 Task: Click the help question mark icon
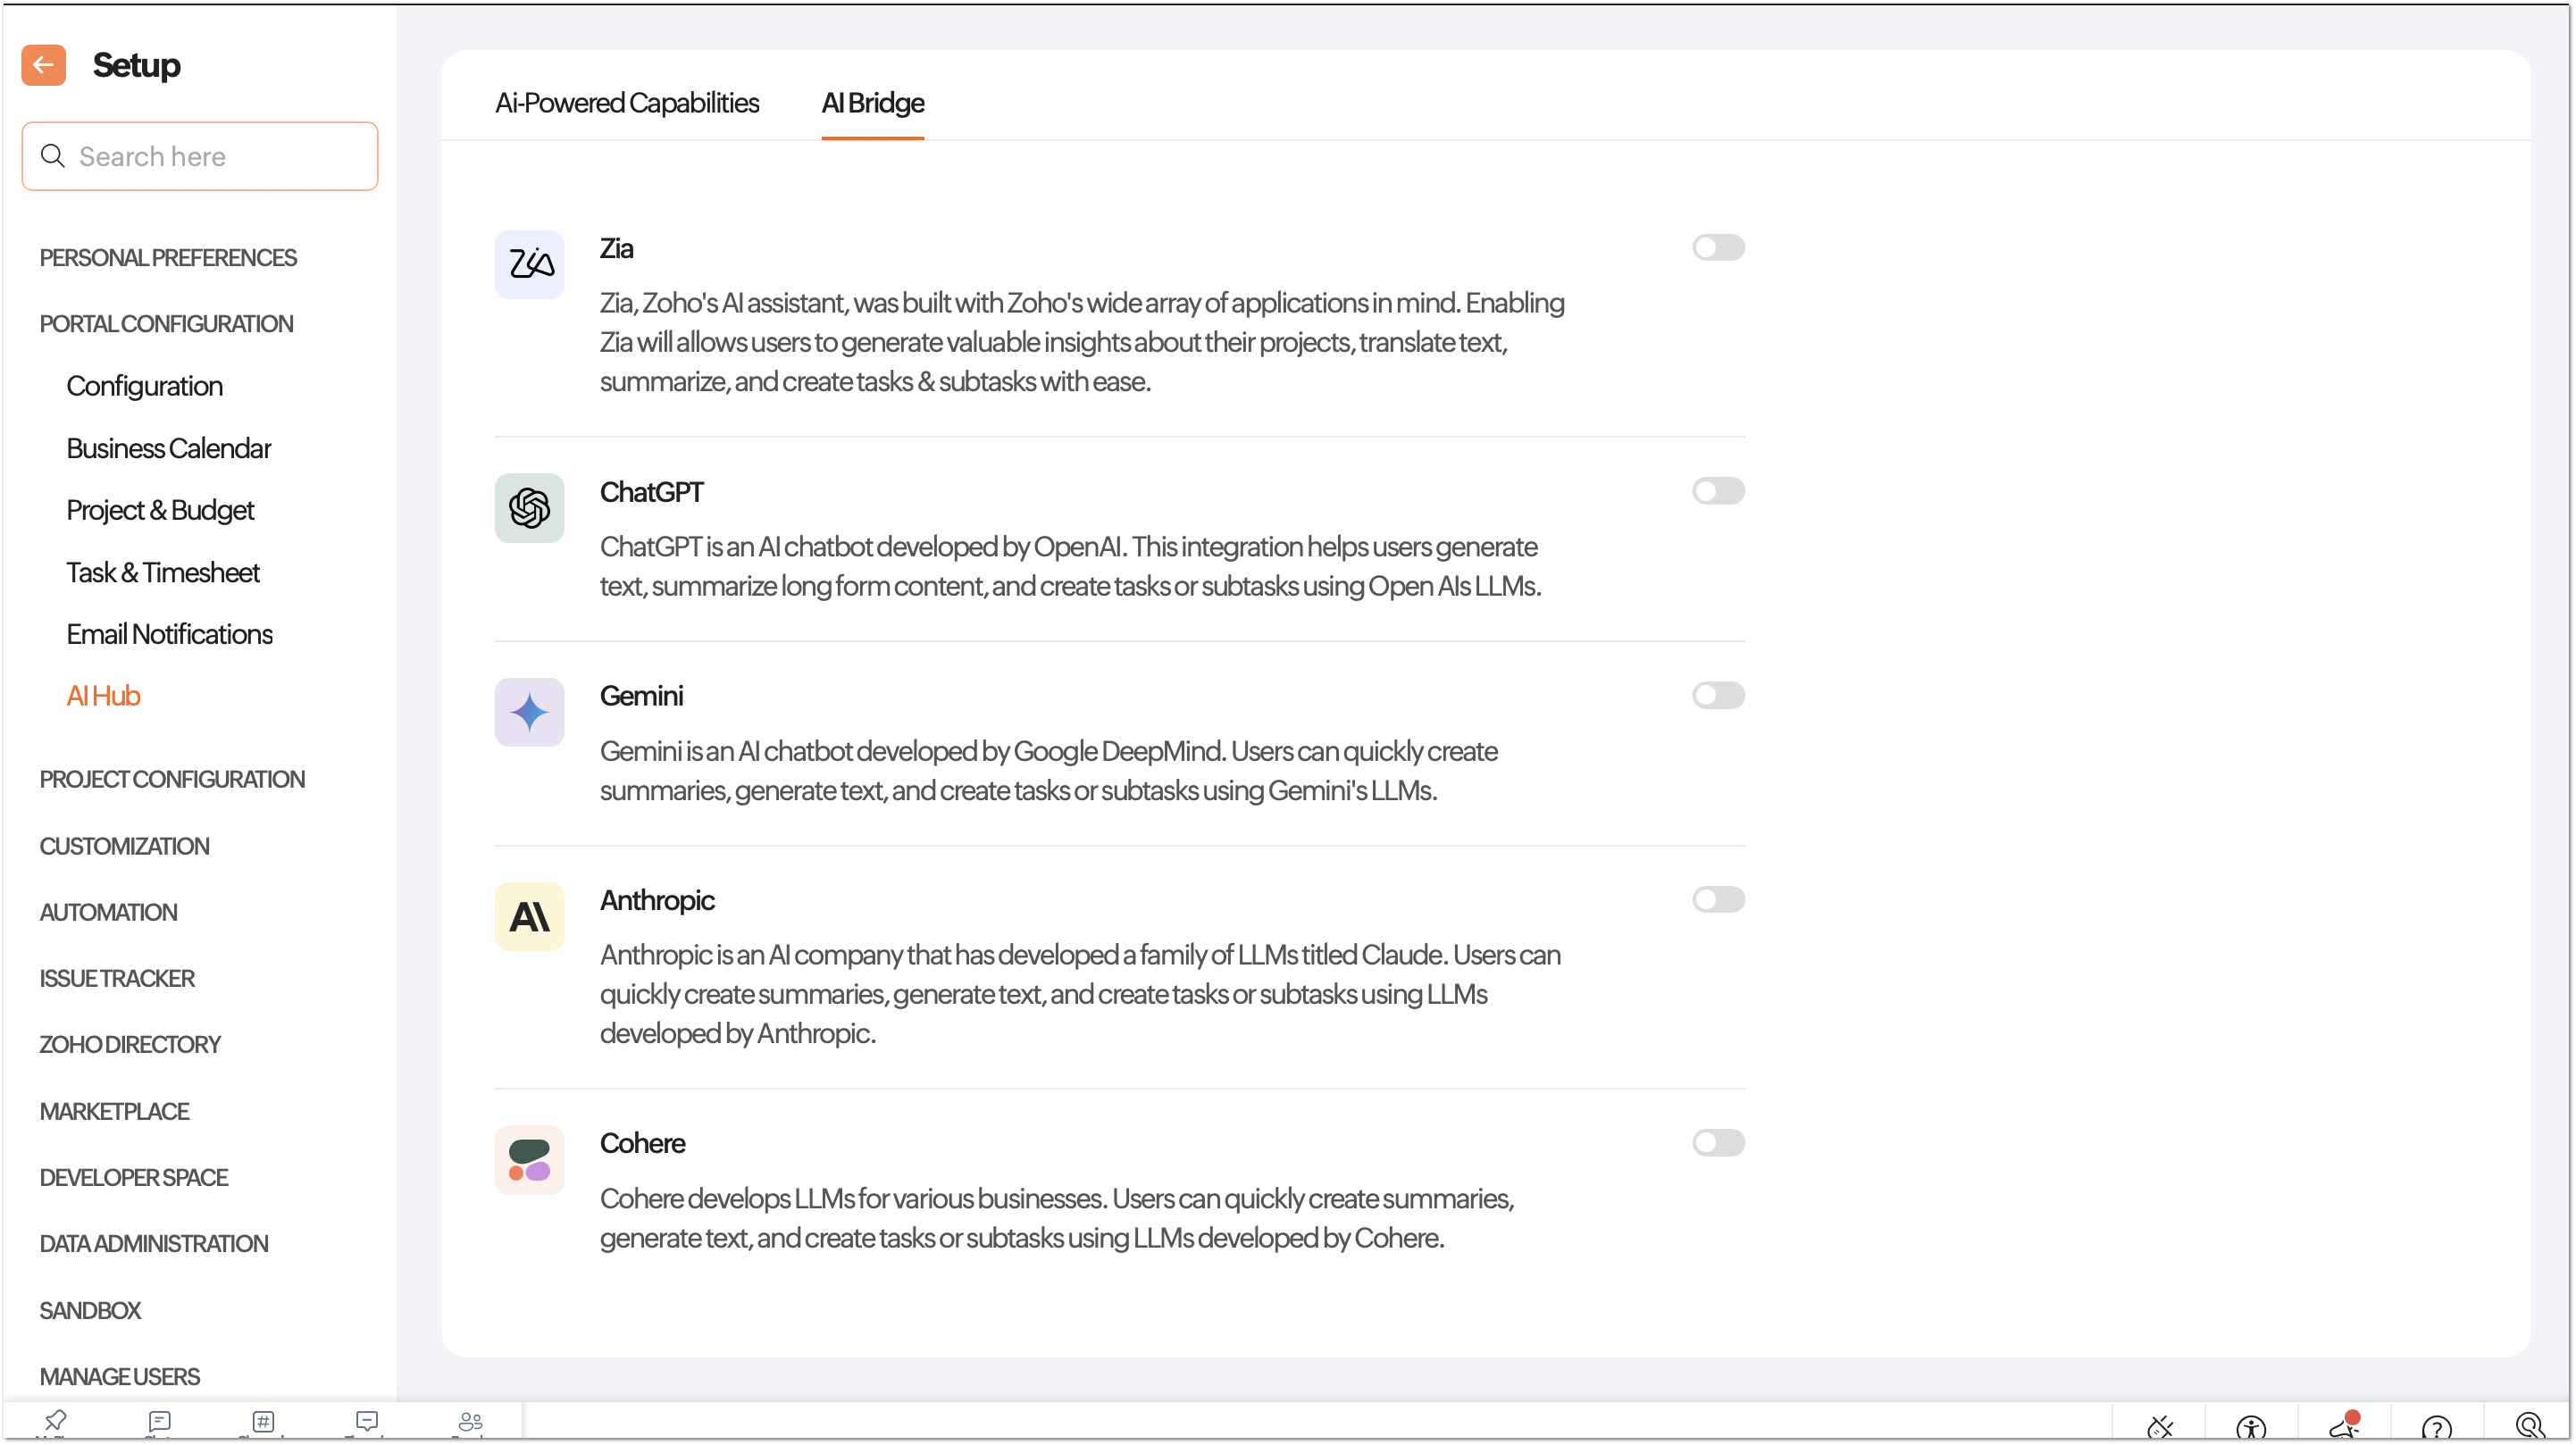(2436, 1427)
